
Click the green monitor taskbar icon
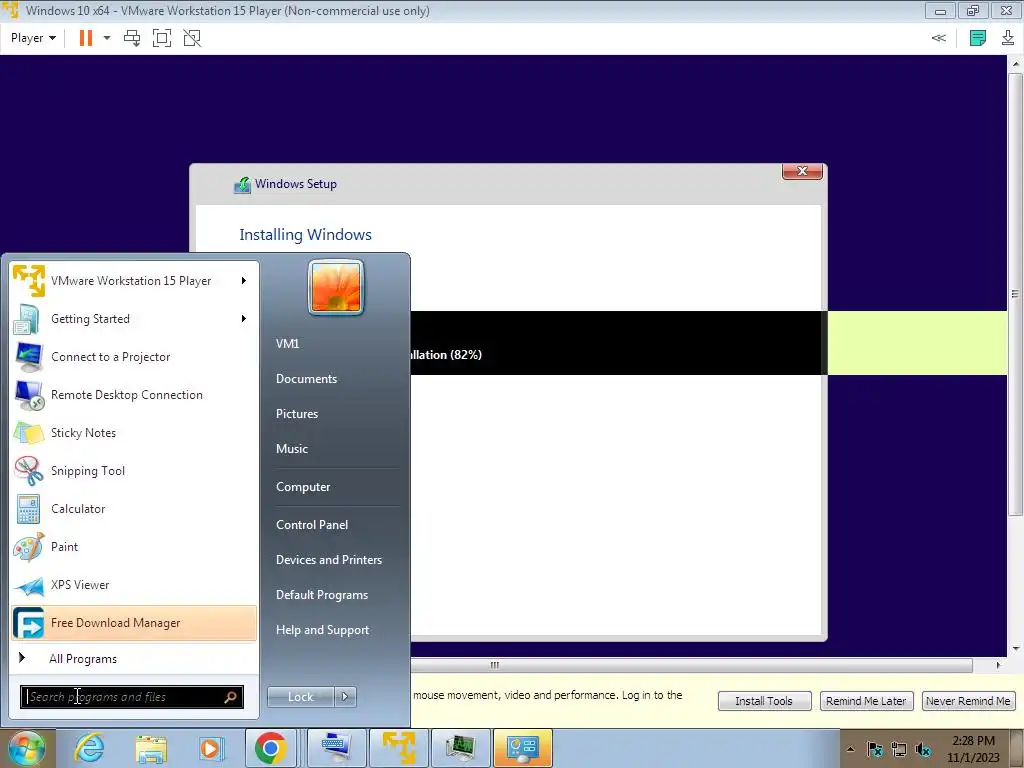461,748
